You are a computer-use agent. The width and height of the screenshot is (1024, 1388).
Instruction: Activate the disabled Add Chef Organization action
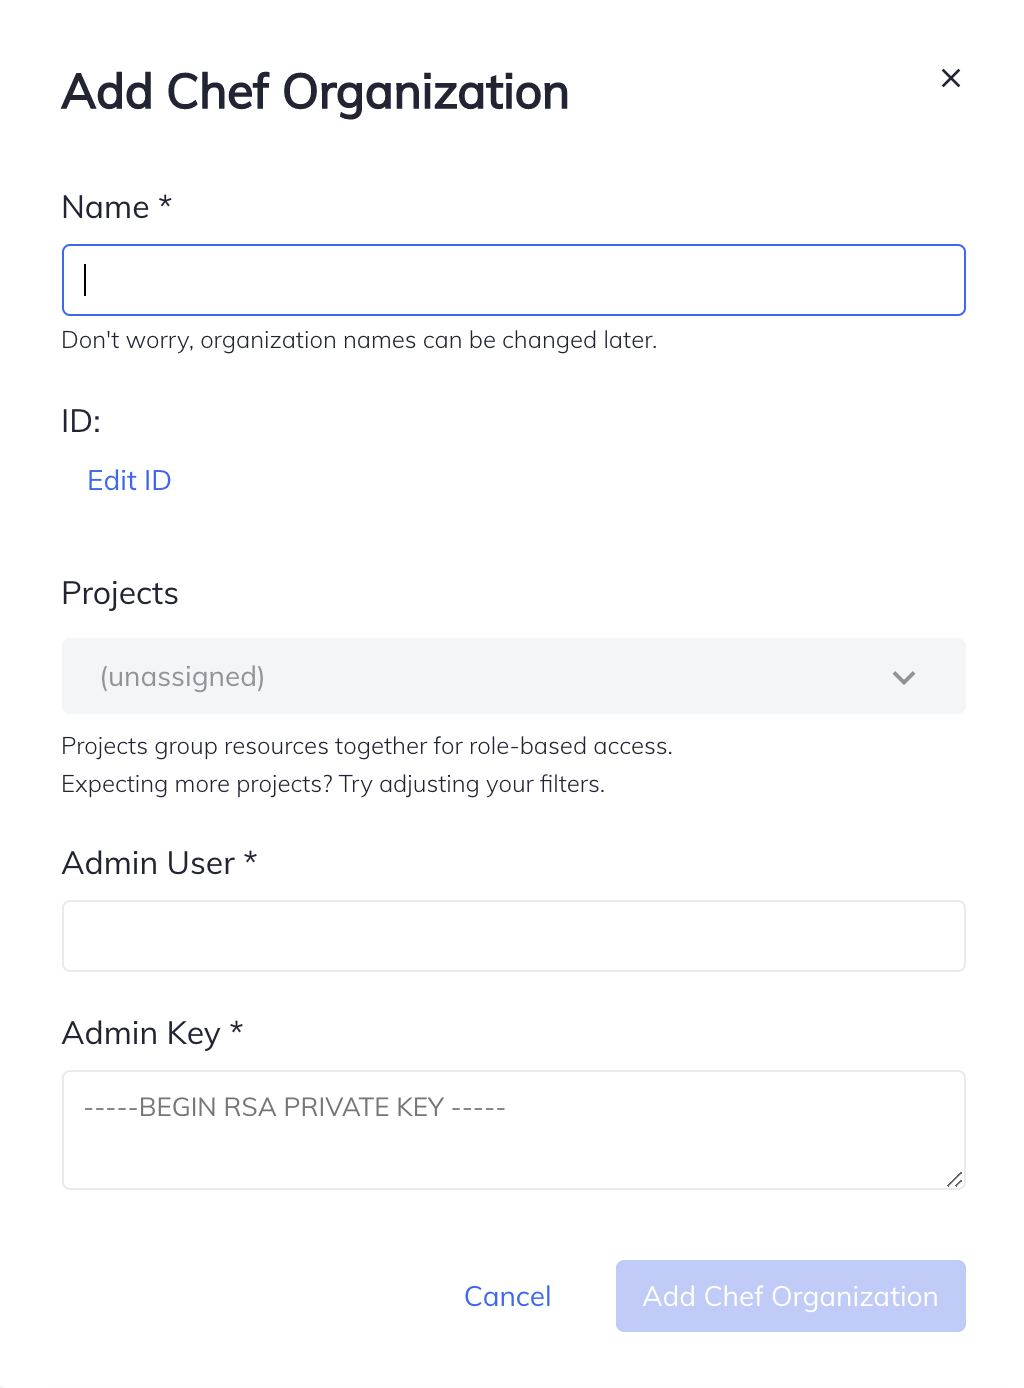point(790,1296)
